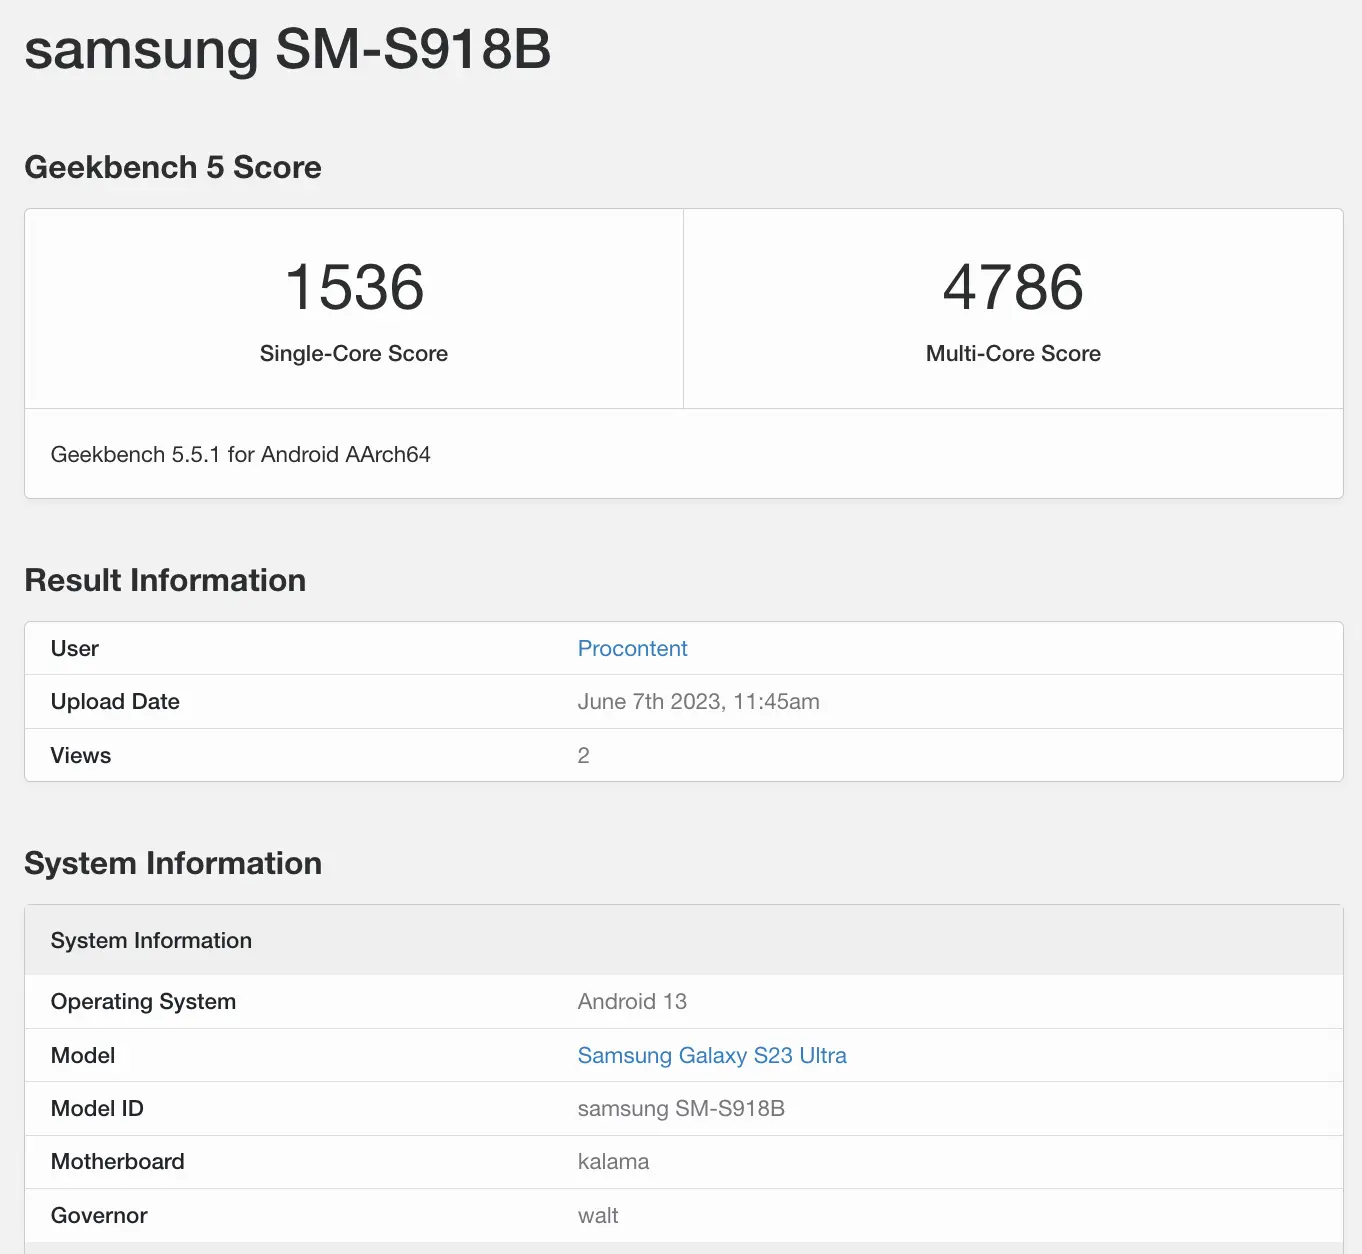Click the samsung SM-S918B page title
This screenshot has height=1254, width=1362.
pos(288,49)
